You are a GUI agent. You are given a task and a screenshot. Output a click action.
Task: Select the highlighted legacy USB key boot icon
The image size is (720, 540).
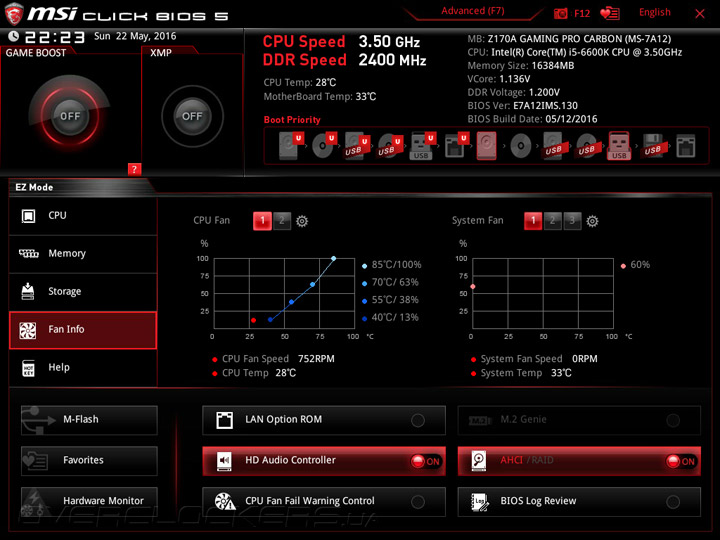619,146
